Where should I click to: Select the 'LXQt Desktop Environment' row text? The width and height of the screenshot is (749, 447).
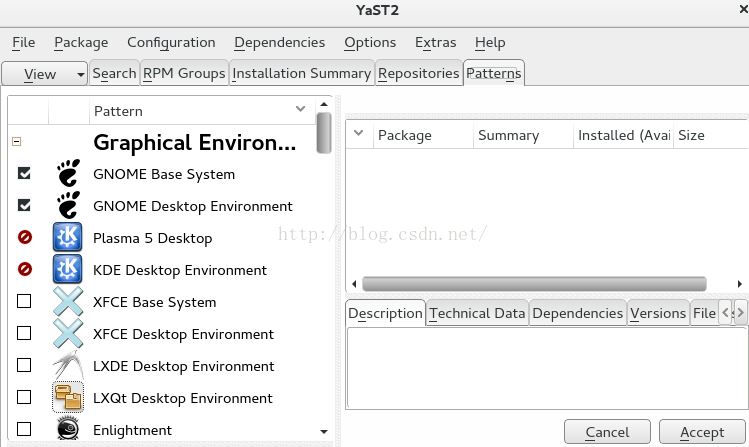[x=183, y=398]
